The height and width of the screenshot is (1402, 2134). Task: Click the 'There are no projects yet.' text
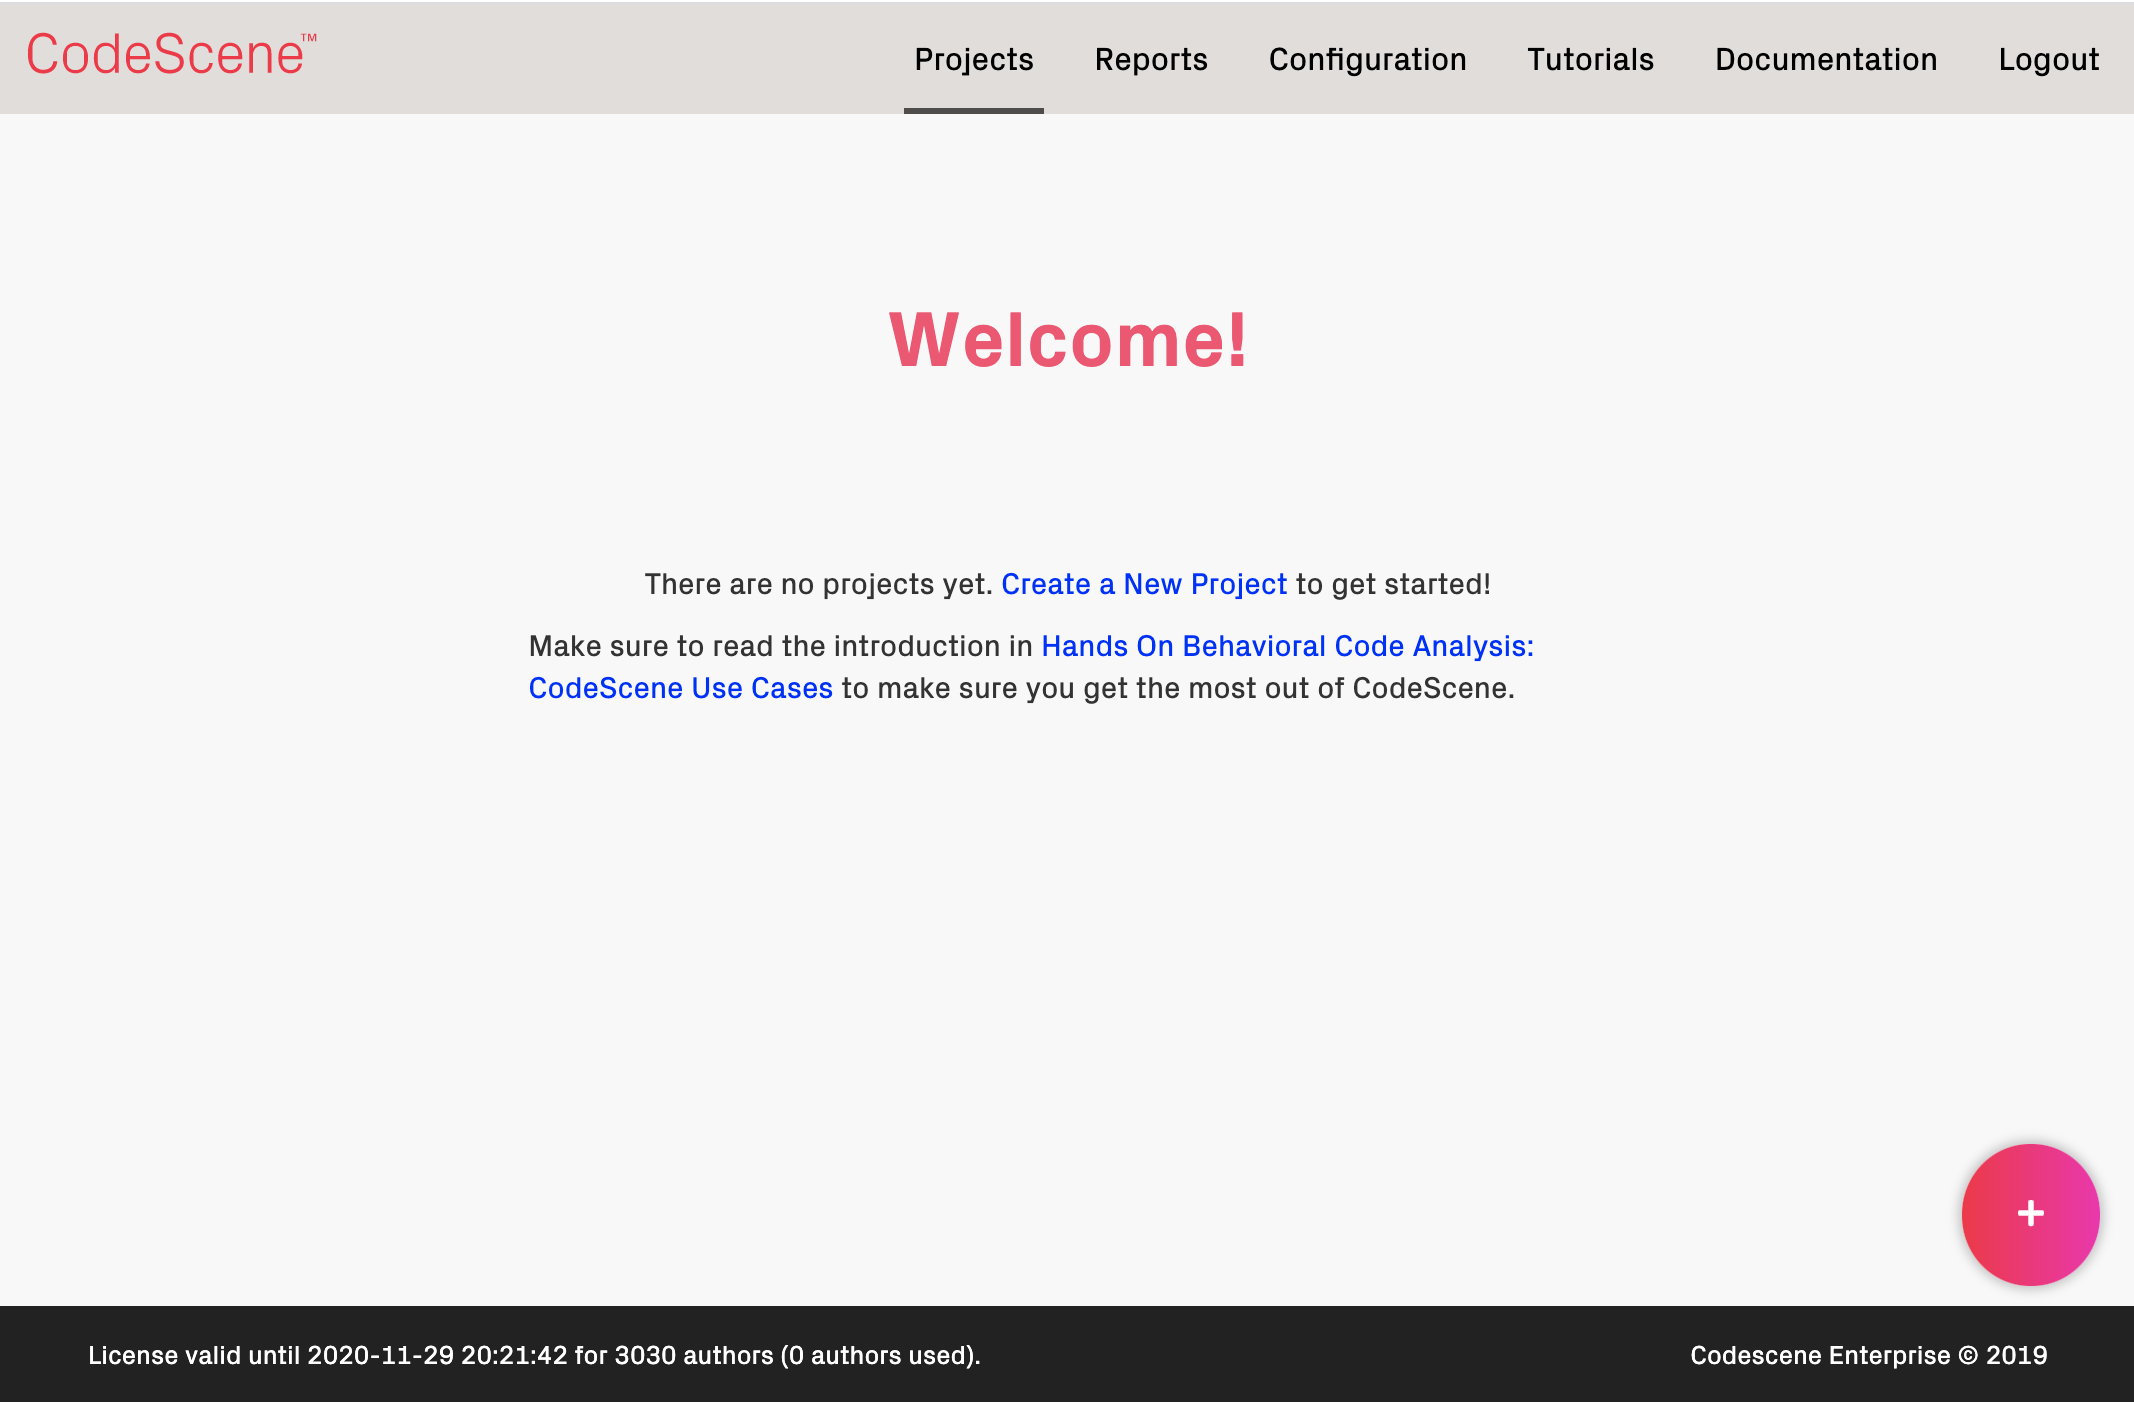[818, 584]
